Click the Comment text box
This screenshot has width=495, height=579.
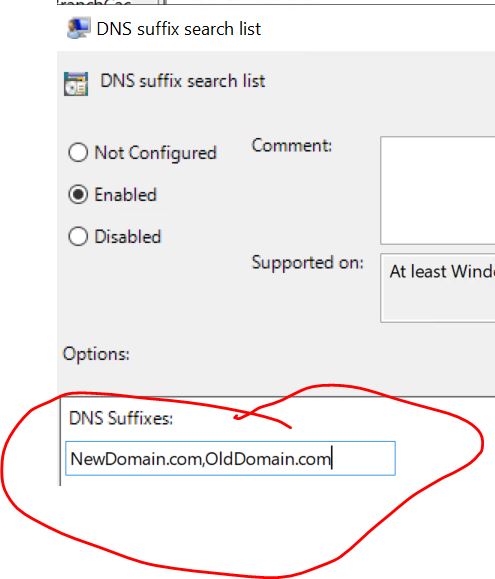coord(438,190)
